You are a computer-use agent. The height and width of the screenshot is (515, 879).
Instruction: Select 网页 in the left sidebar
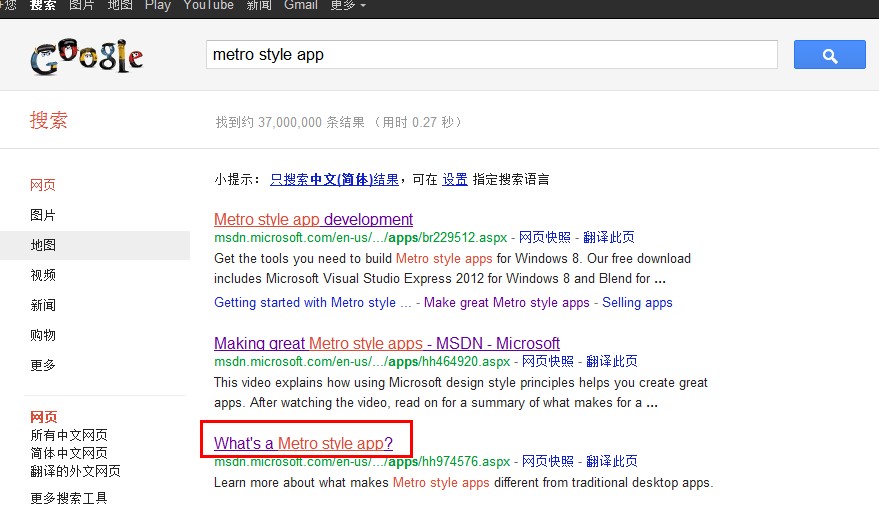coord(43,185)
